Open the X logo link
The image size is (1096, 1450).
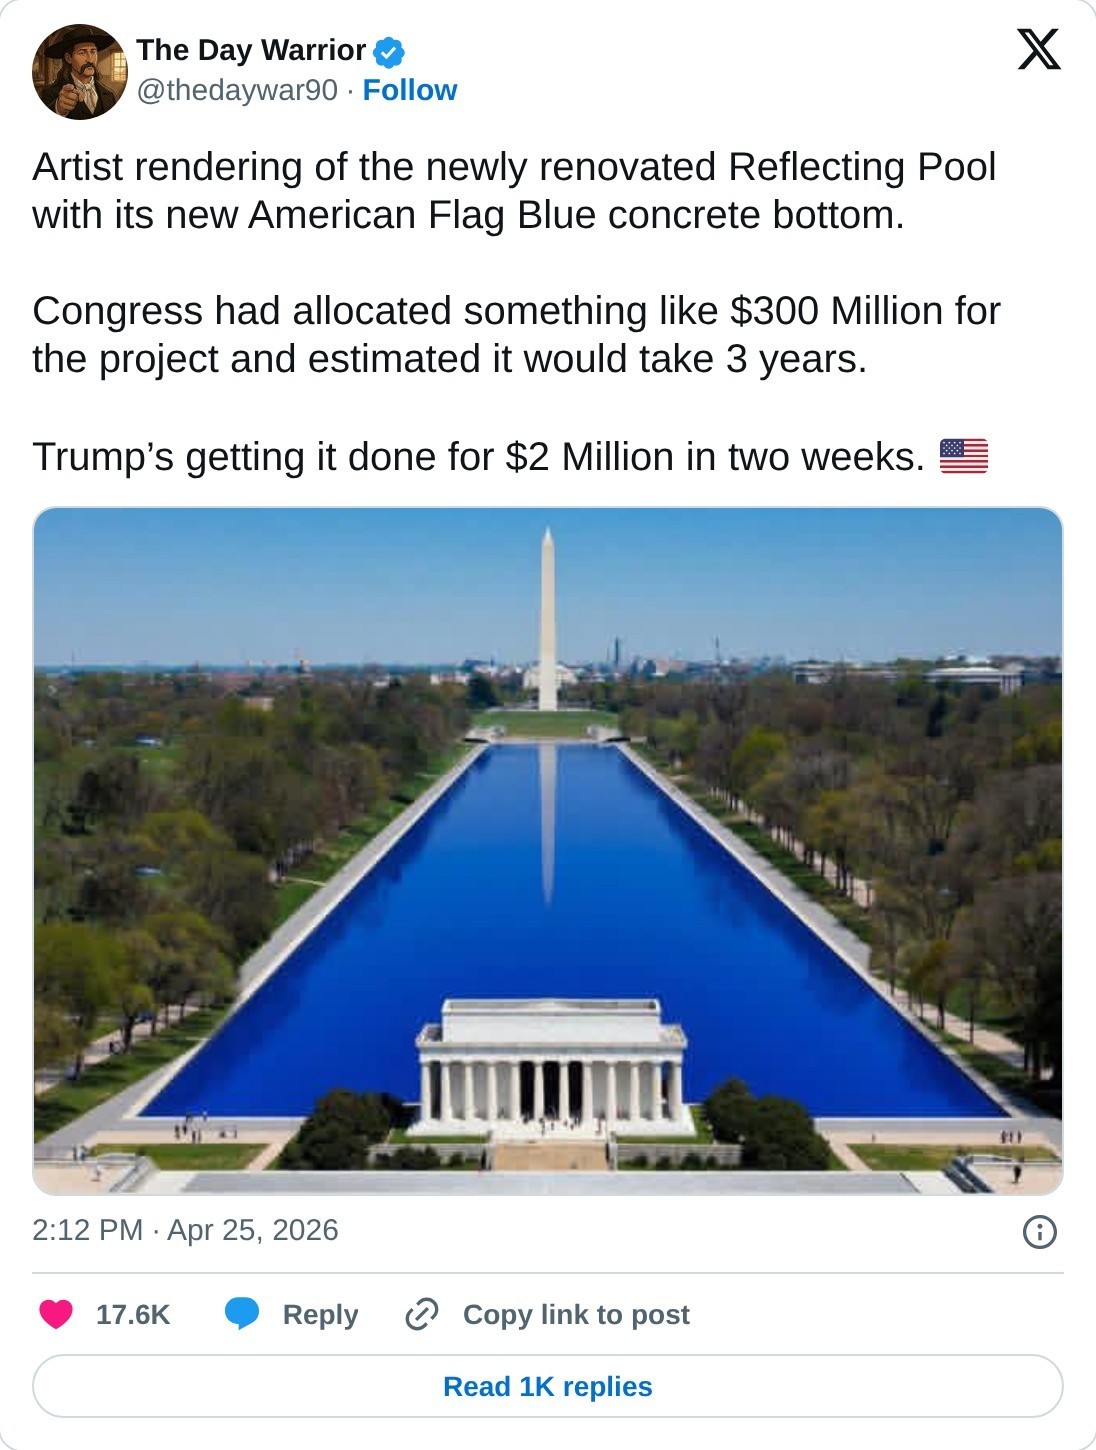click(1038, 49)
